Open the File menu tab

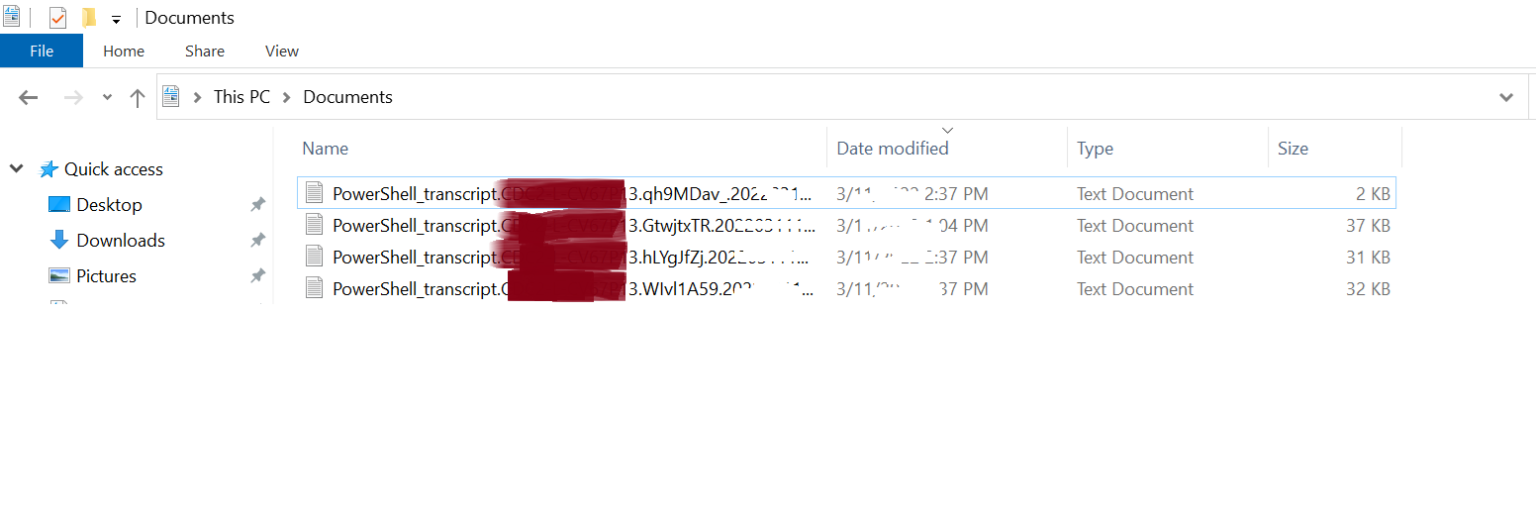coord(41,51)
